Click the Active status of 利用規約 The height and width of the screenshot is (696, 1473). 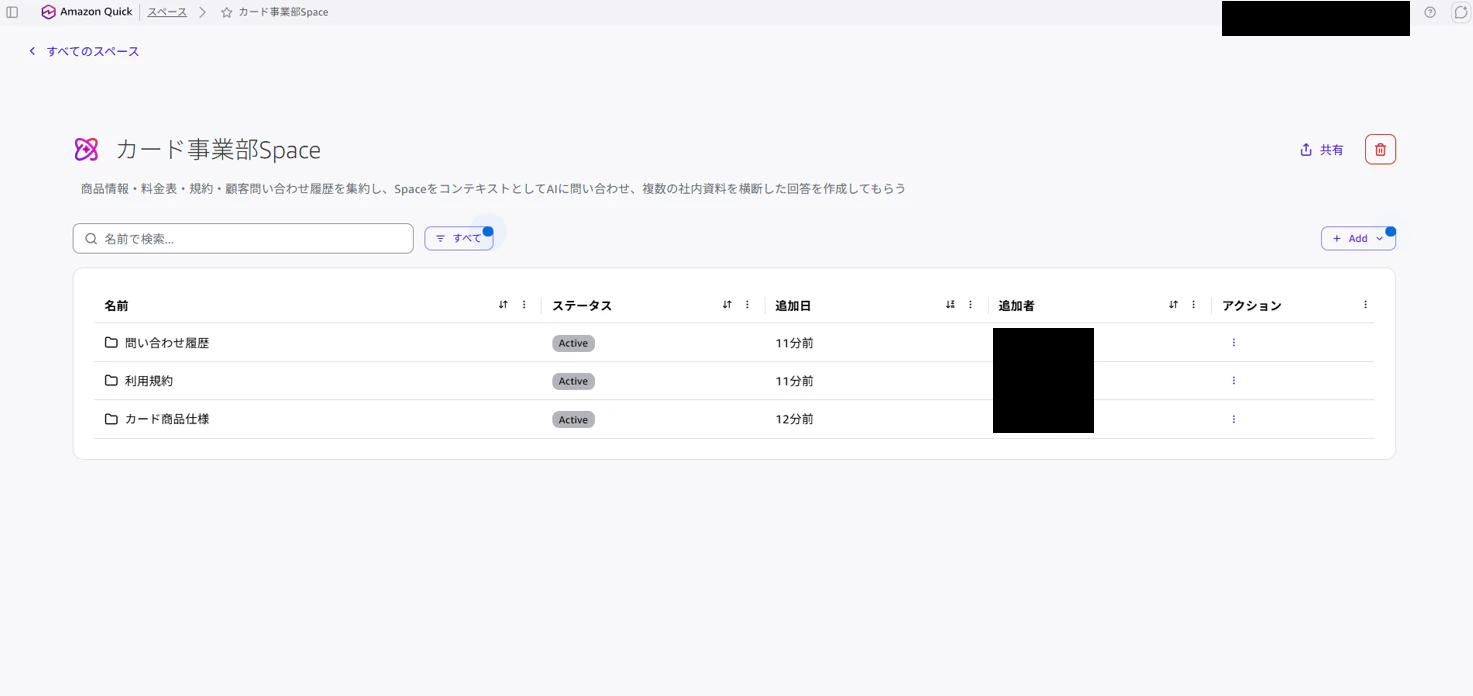tap(573, 381)
